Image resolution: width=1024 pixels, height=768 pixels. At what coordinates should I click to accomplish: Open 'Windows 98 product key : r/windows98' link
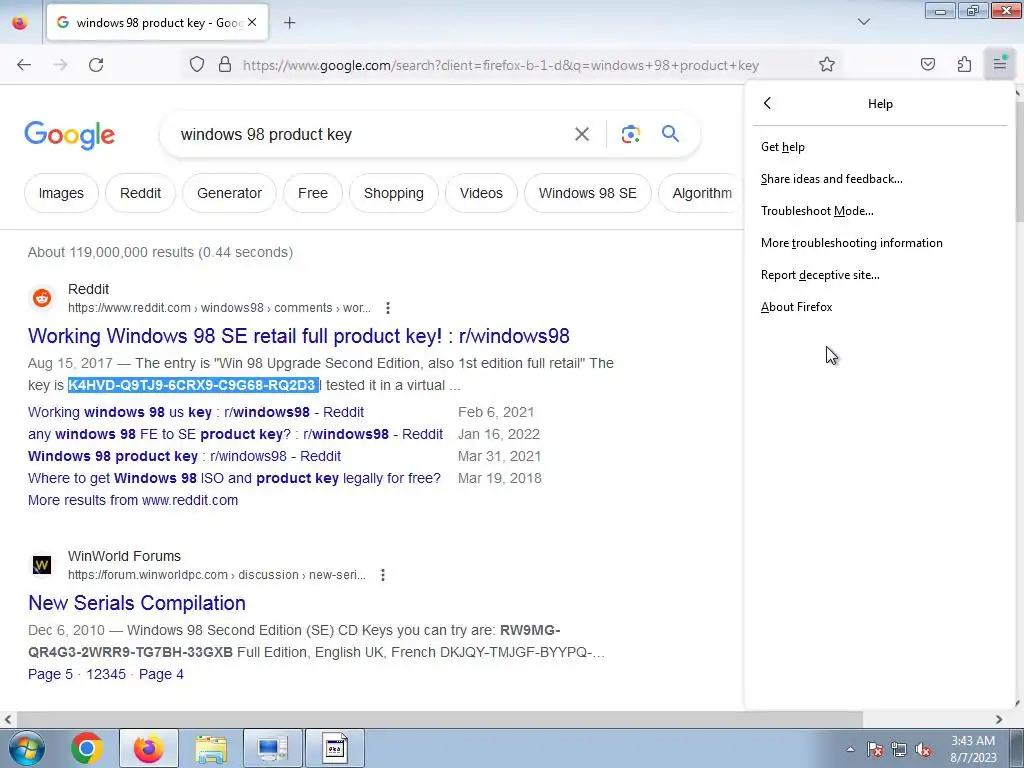click(x=185, y=456)
